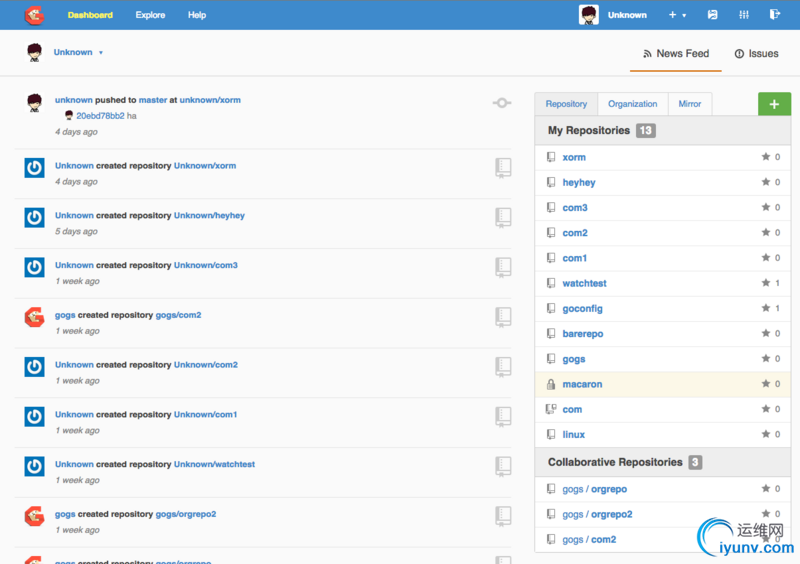Go to Explore in the top menu
This screenshot has width=800, height=564.
[150, 15]
